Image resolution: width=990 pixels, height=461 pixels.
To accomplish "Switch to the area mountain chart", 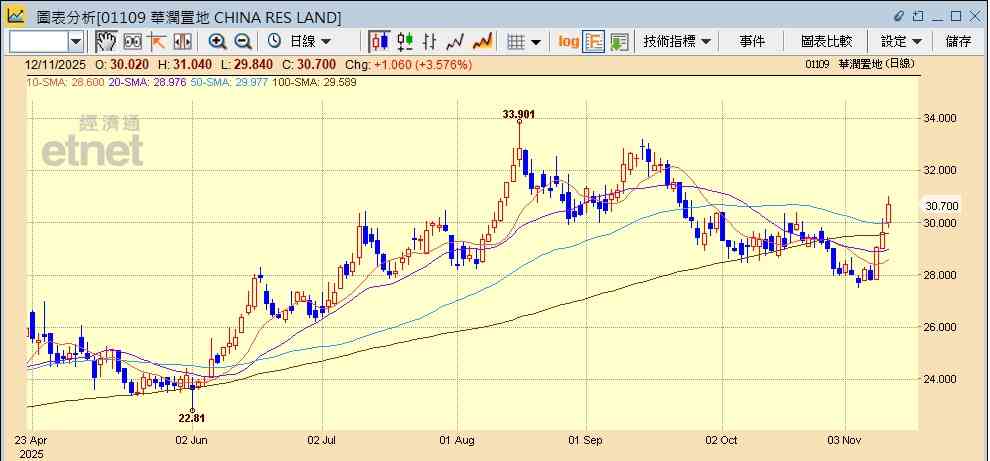I will (x=482, y=42).
